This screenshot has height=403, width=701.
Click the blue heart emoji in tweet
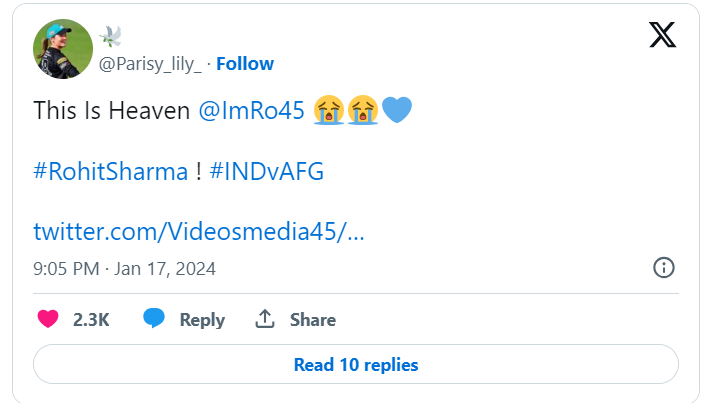(397, 110)
